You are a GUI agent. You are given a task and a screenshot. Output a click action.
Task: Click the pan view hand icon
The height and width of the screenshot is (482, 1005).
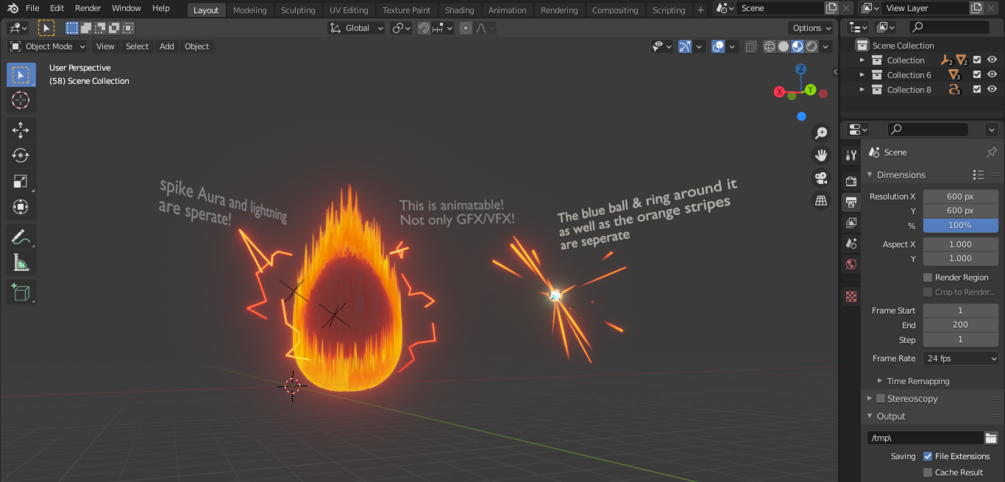click(x=820, y=155)
